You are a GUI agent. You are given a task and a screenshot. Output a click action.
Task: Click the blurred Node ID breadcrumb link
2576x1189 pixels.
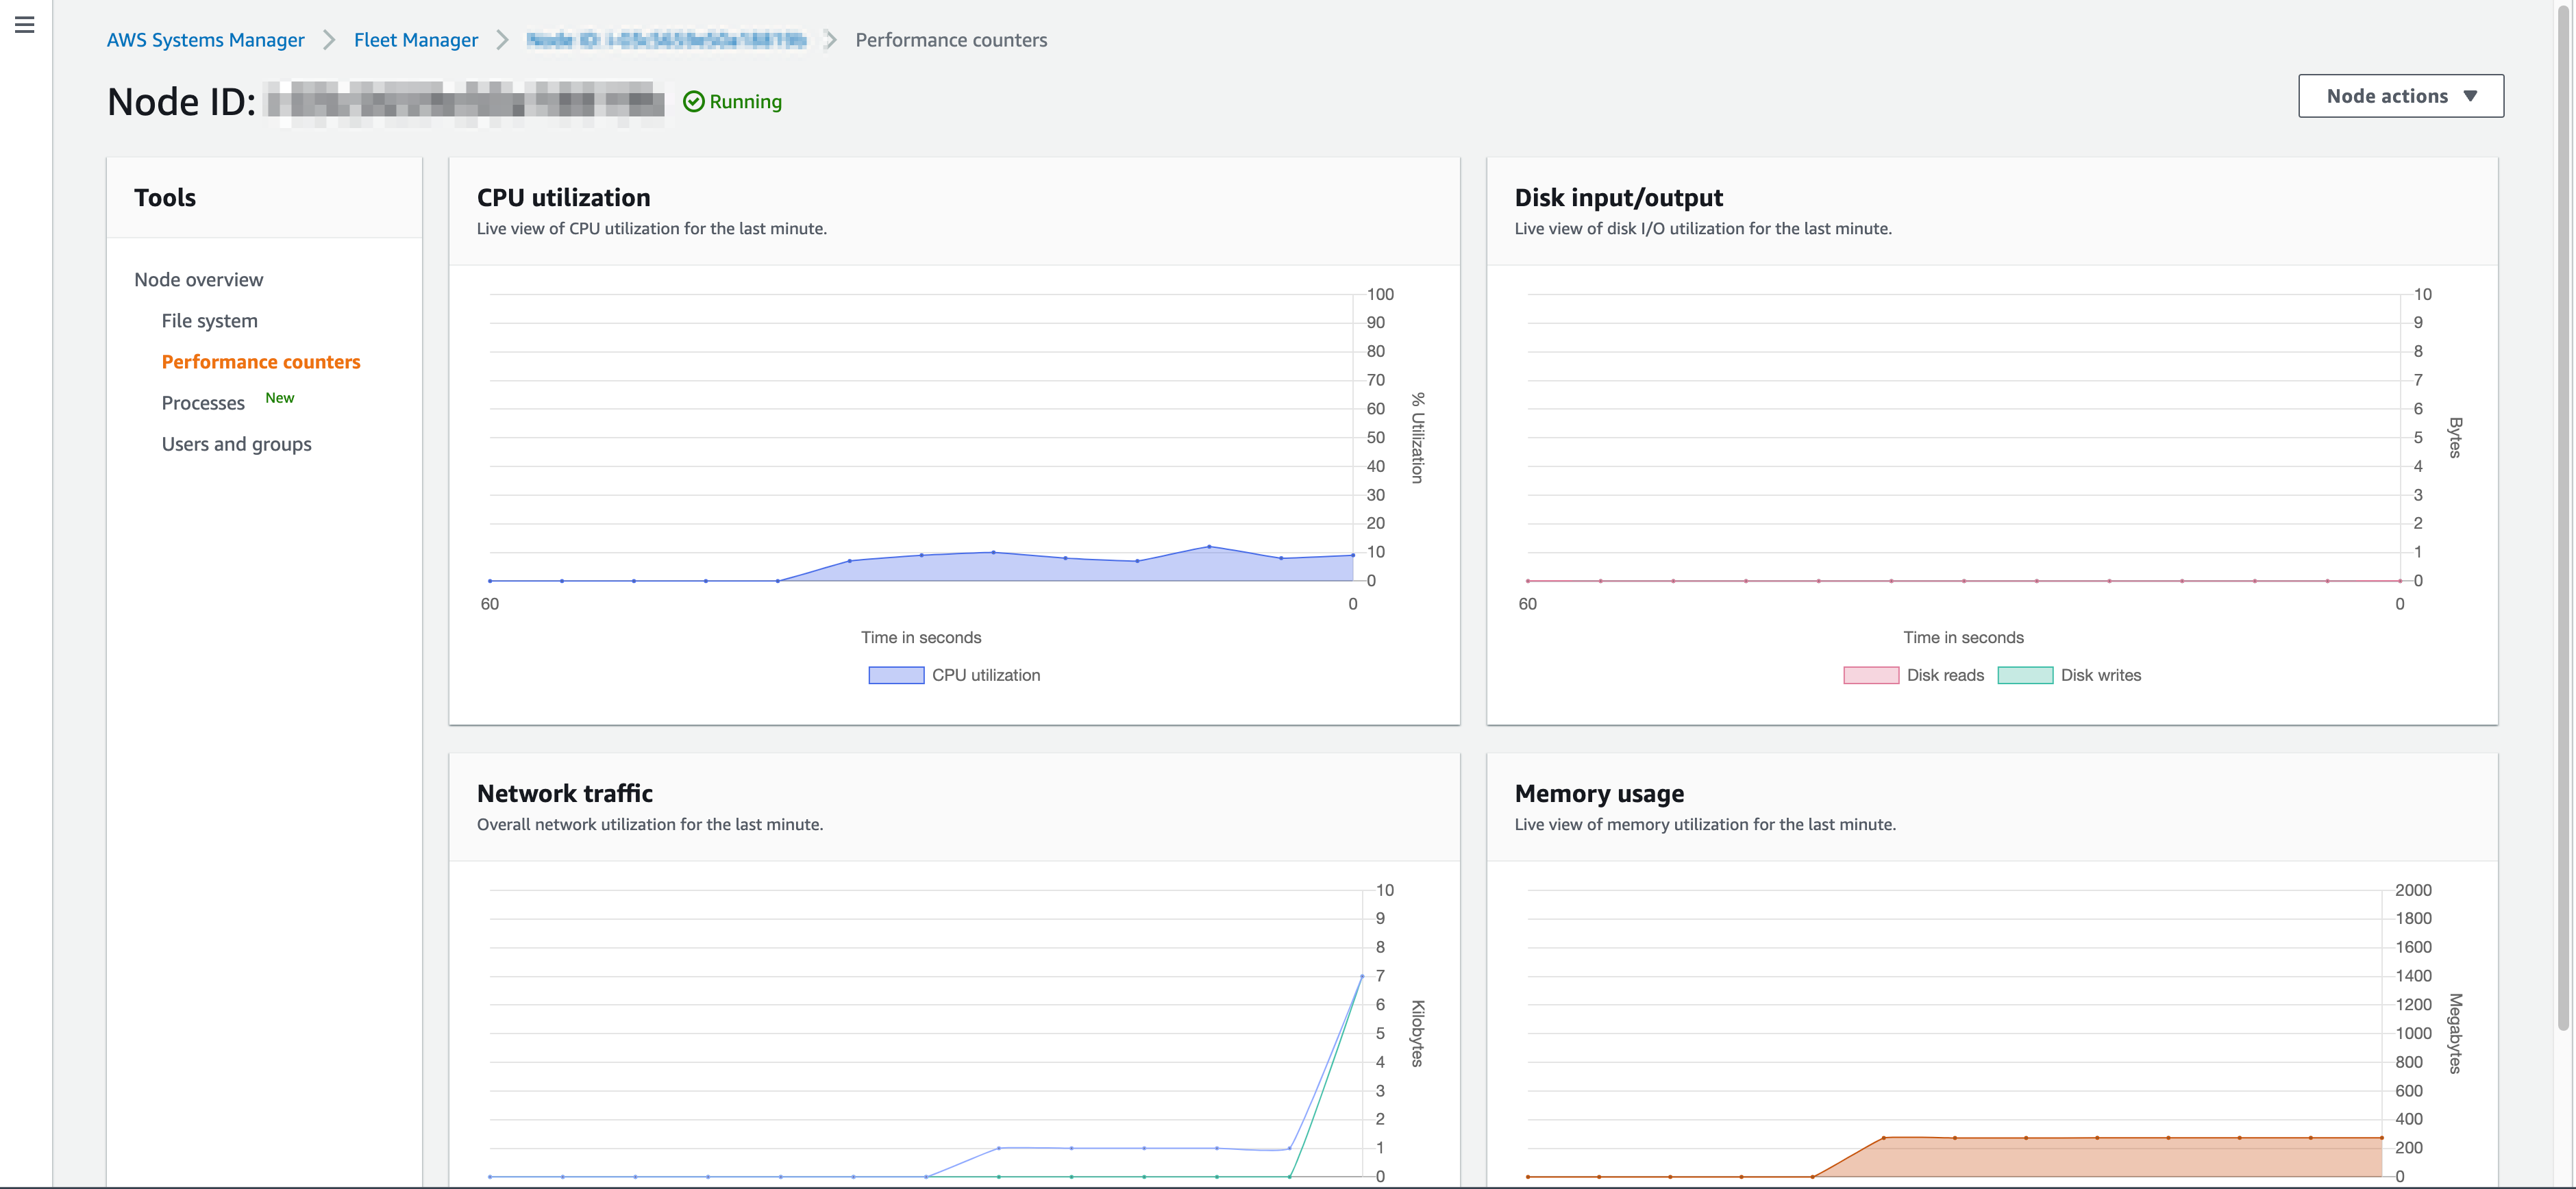(x=666, y=40)
